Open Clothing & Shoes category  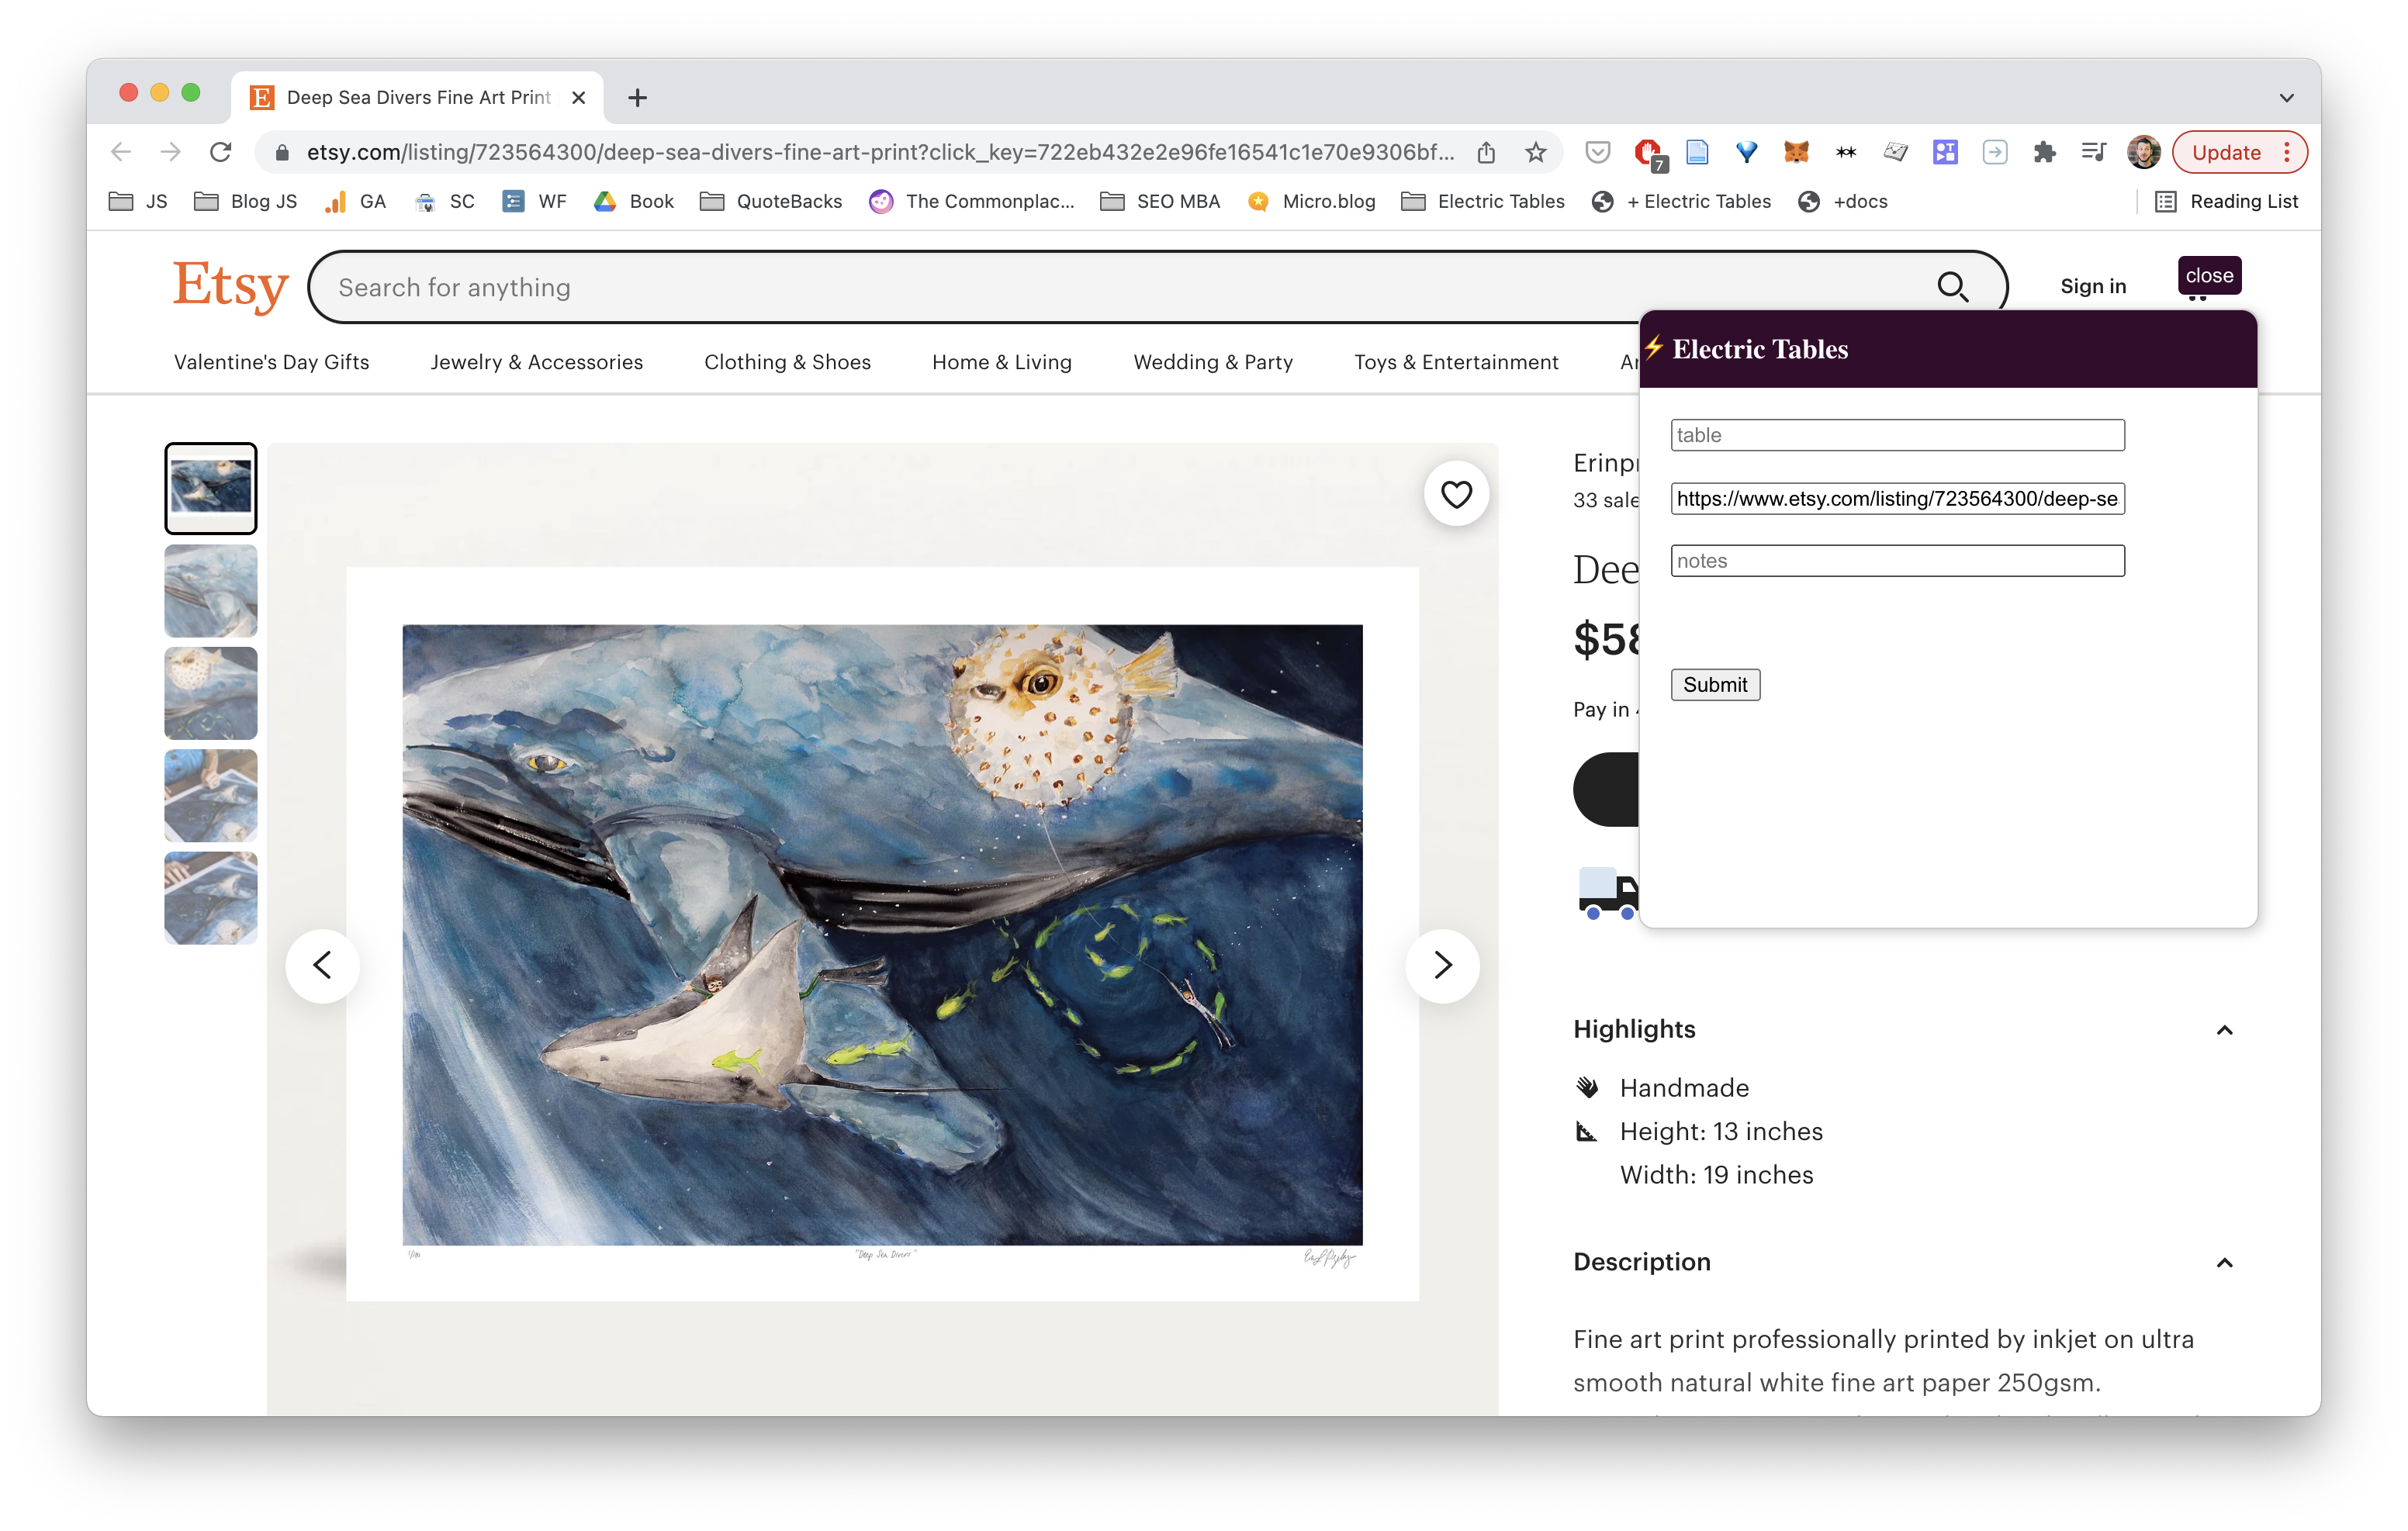788,362
